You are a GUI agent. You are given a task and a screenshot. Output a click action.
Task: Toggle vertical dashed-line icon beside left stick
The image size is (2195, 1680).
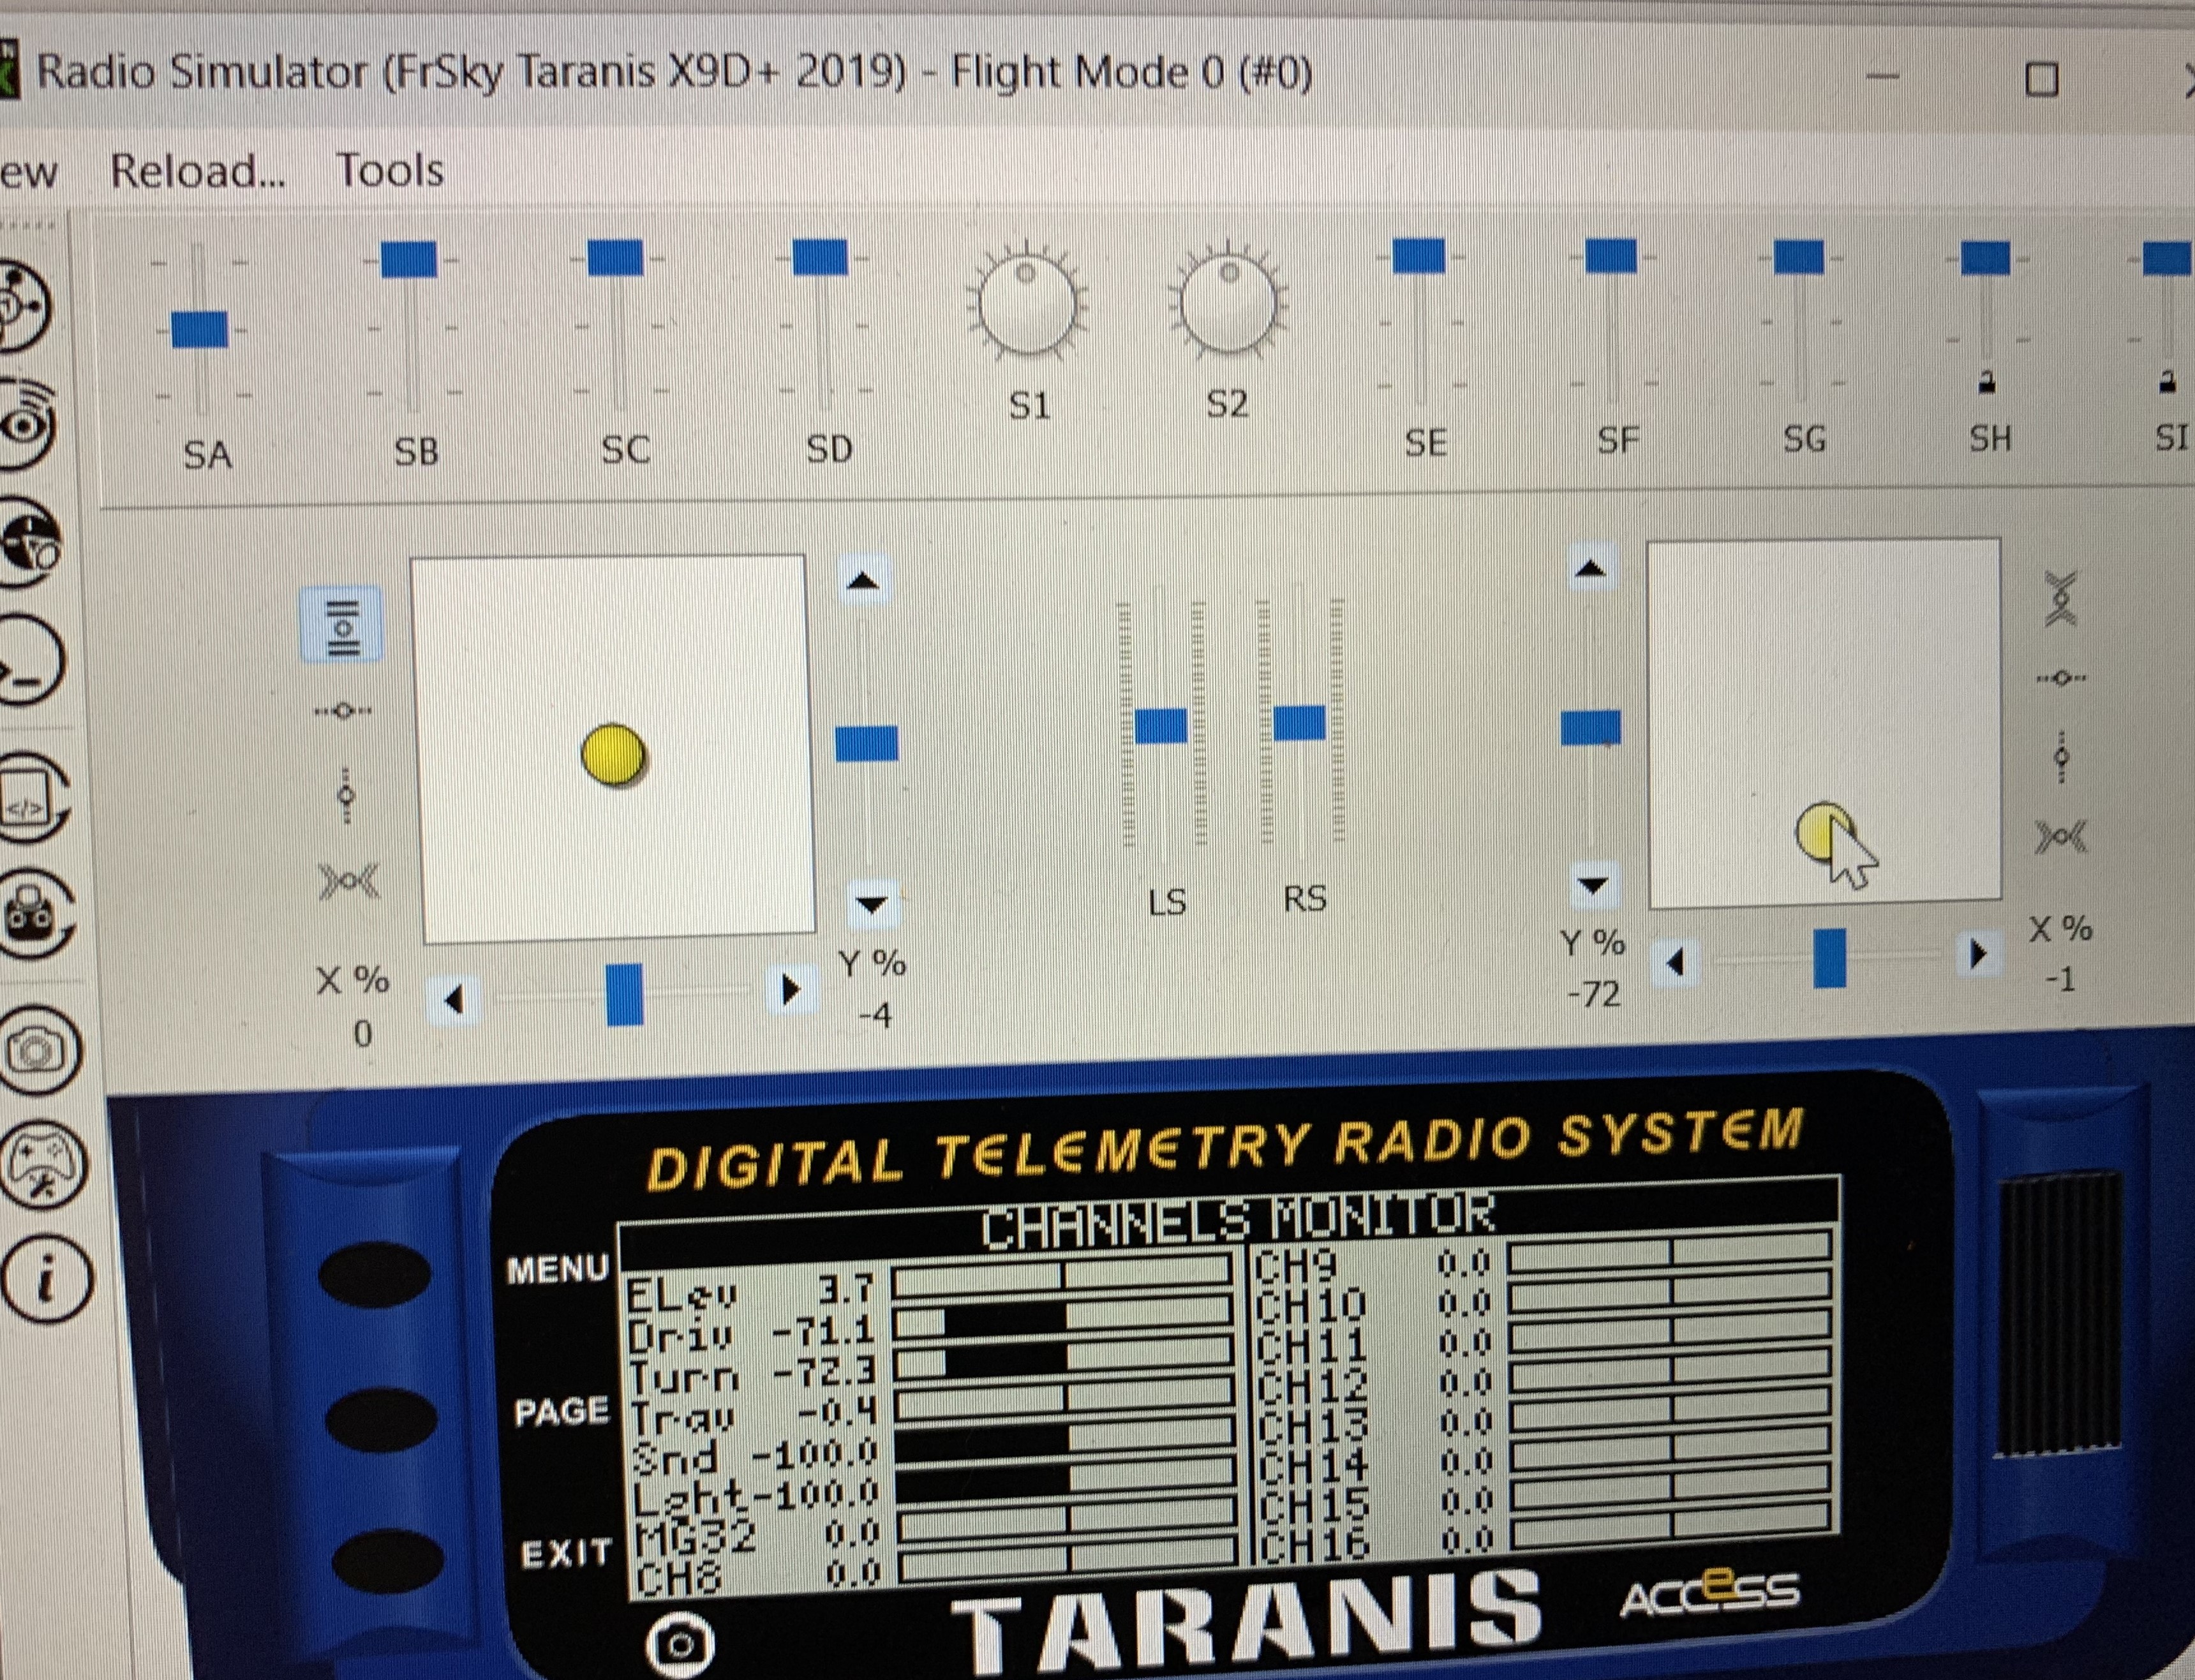346,796
